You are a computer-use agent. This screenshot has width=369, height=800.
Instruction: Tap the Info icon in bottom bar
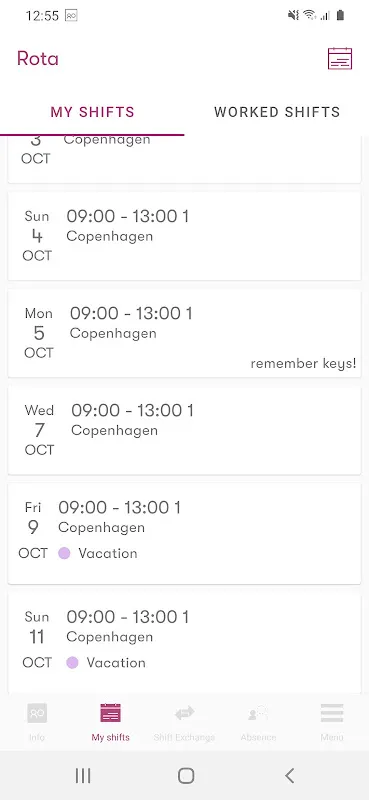[x=37, y=713]
